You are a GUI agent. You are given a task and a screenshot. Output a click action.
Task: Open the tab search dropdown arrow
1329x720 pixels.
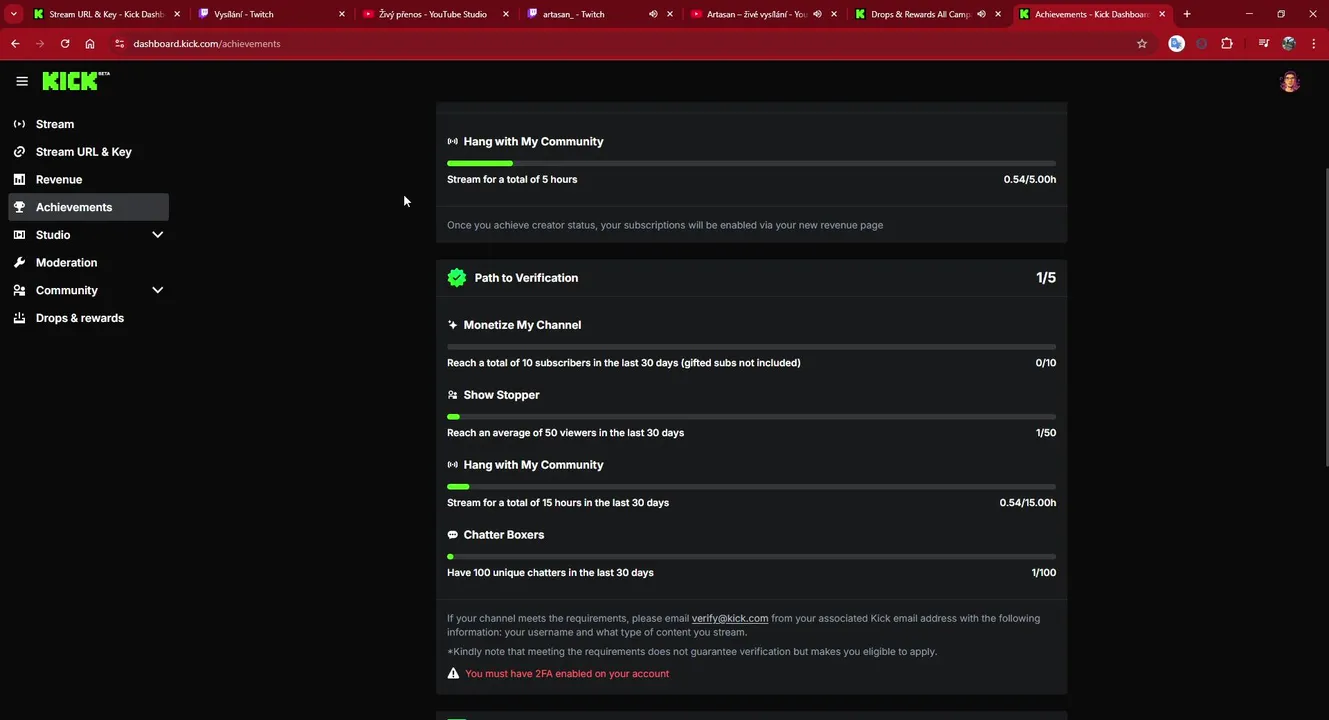14,14
